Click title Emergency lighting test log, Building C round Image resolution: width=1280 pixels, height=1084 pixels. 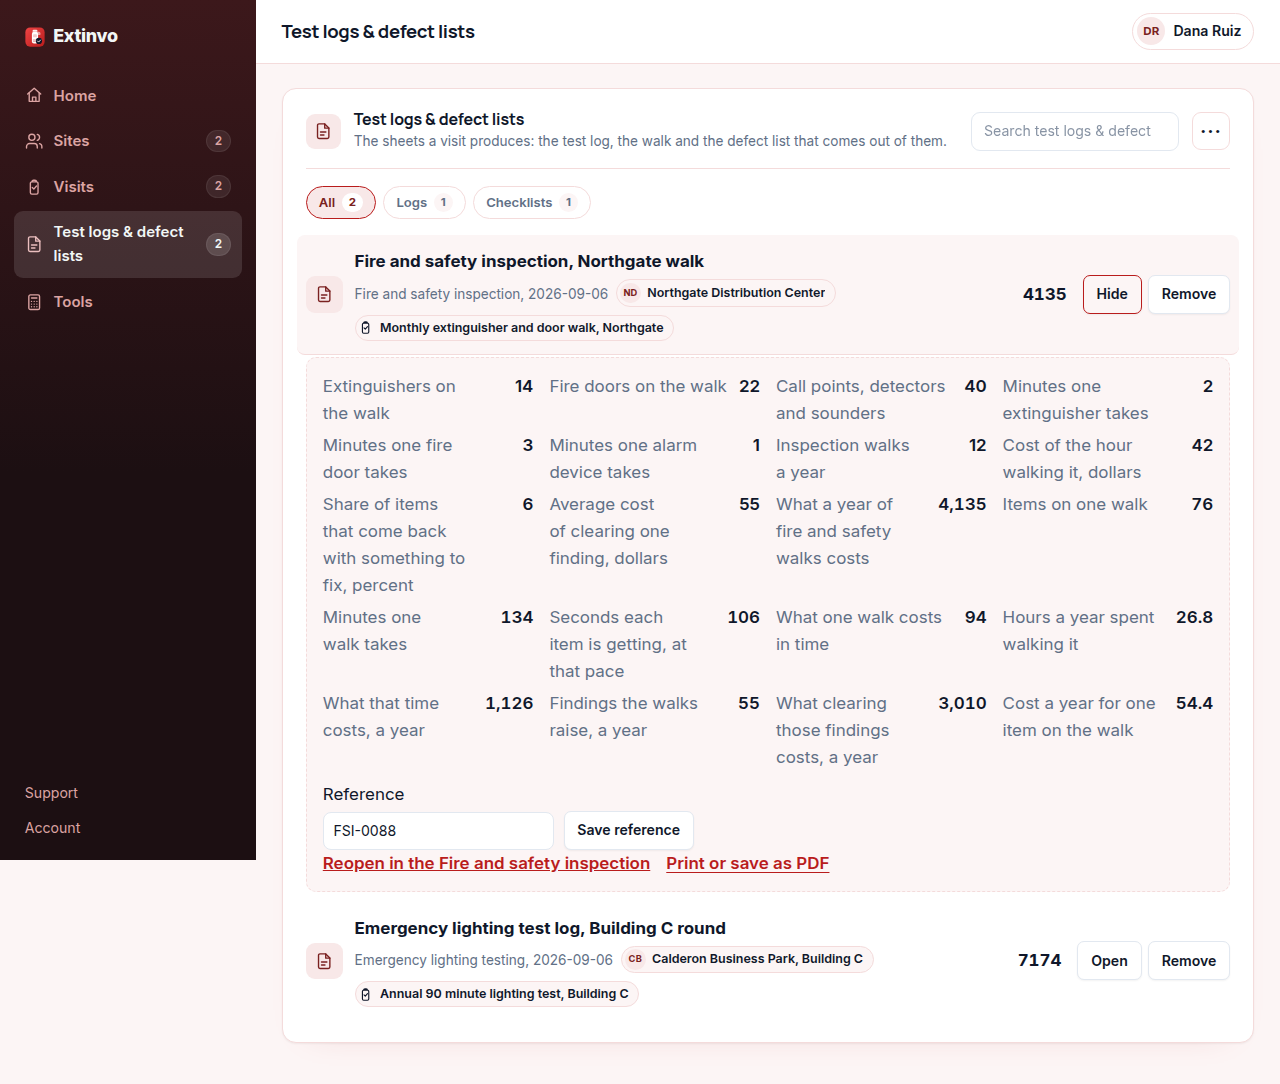tap(540, 928)
